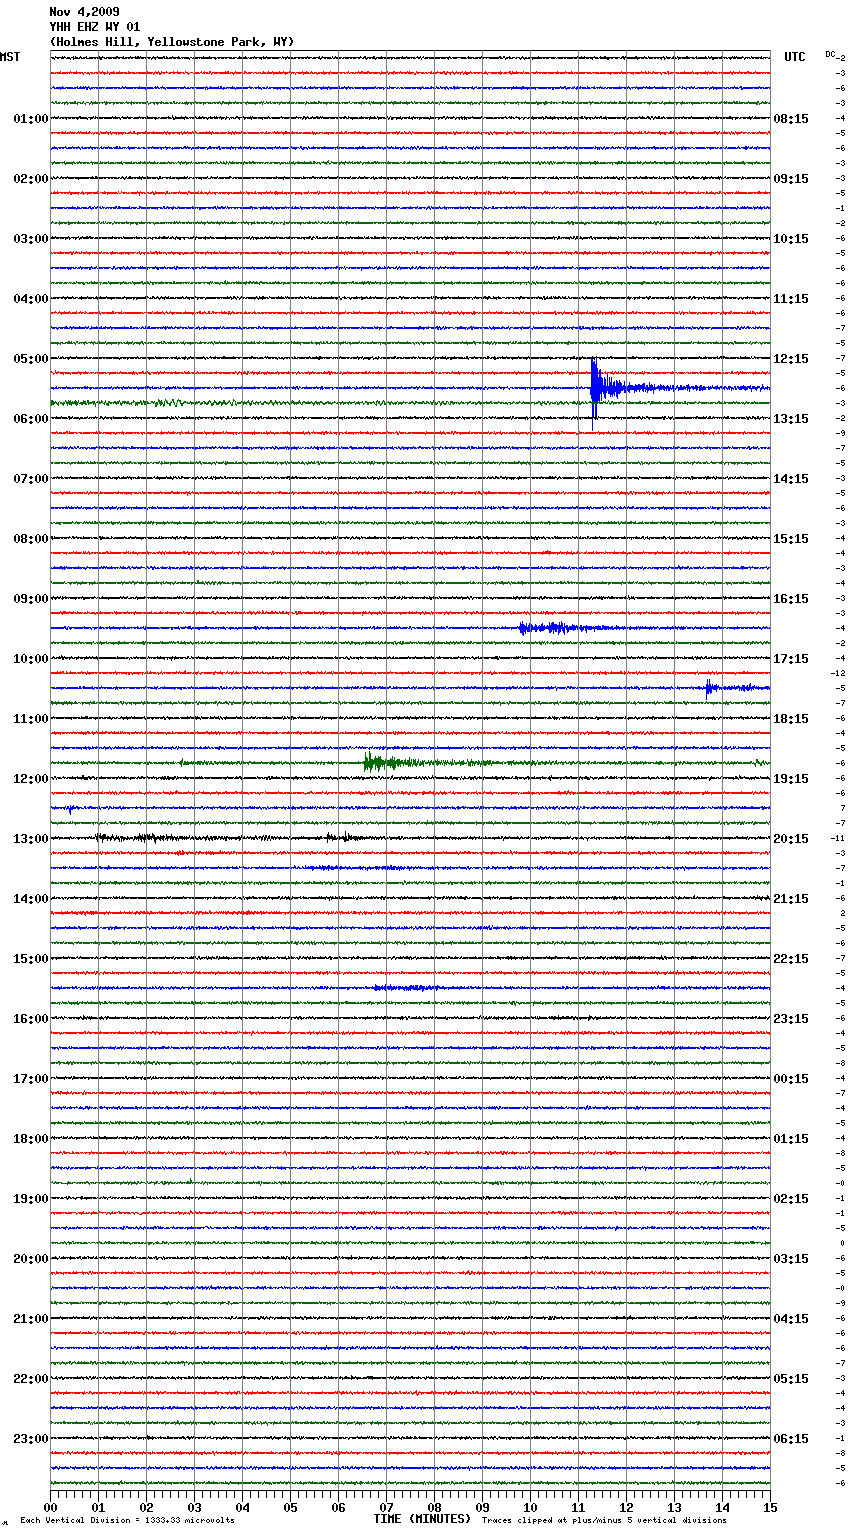
Task: Click minute tick label 03 on x-axis
Action: [194, 1507]
